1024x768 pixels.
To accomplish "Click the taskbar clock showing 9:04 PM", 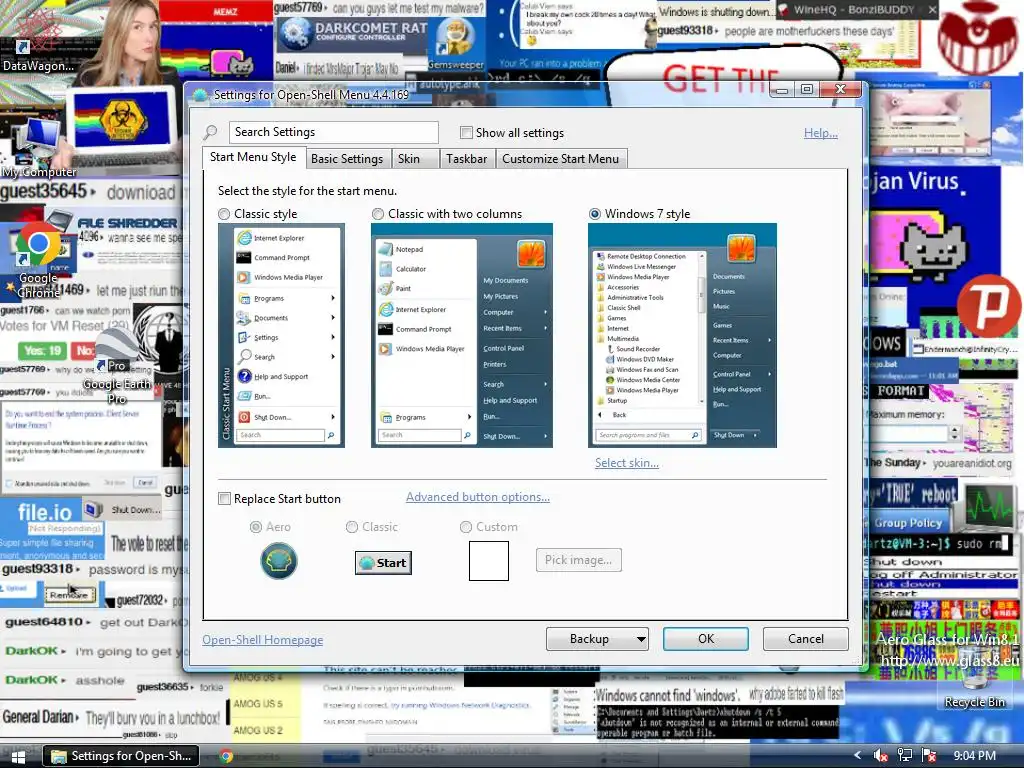I will [x=974, y=756].
